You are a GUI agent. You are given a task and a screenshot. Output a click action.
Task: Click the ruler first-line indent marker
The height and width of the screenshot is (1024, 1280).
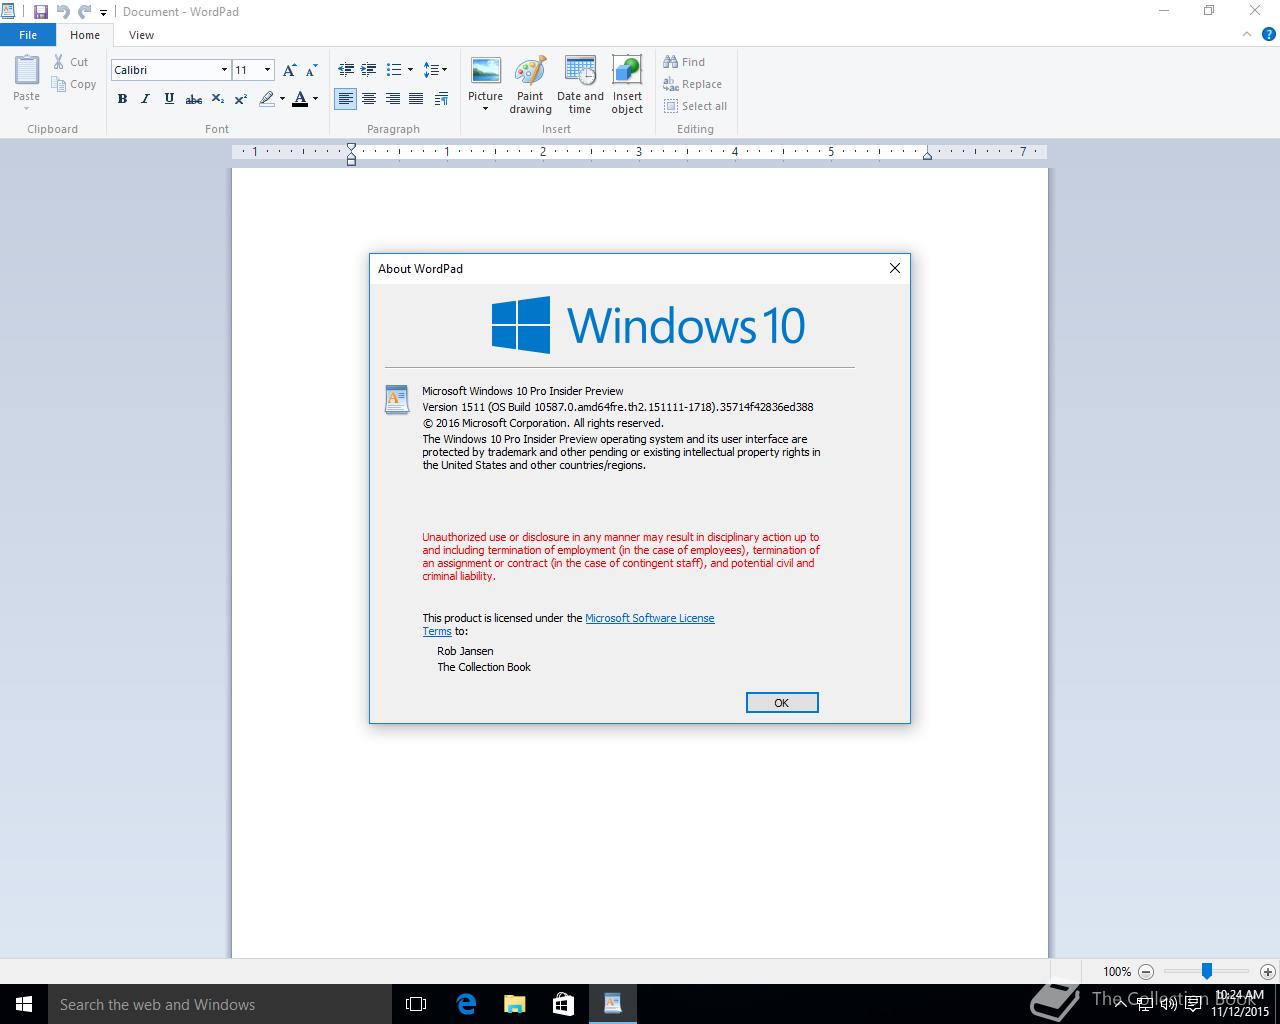pos(351,148)
